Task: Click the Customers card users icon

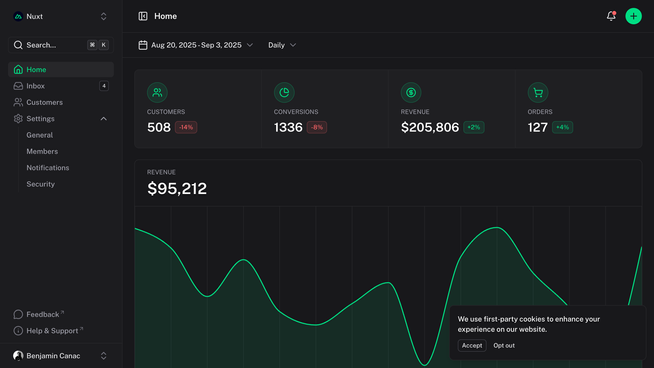Action: pos(157,93)
